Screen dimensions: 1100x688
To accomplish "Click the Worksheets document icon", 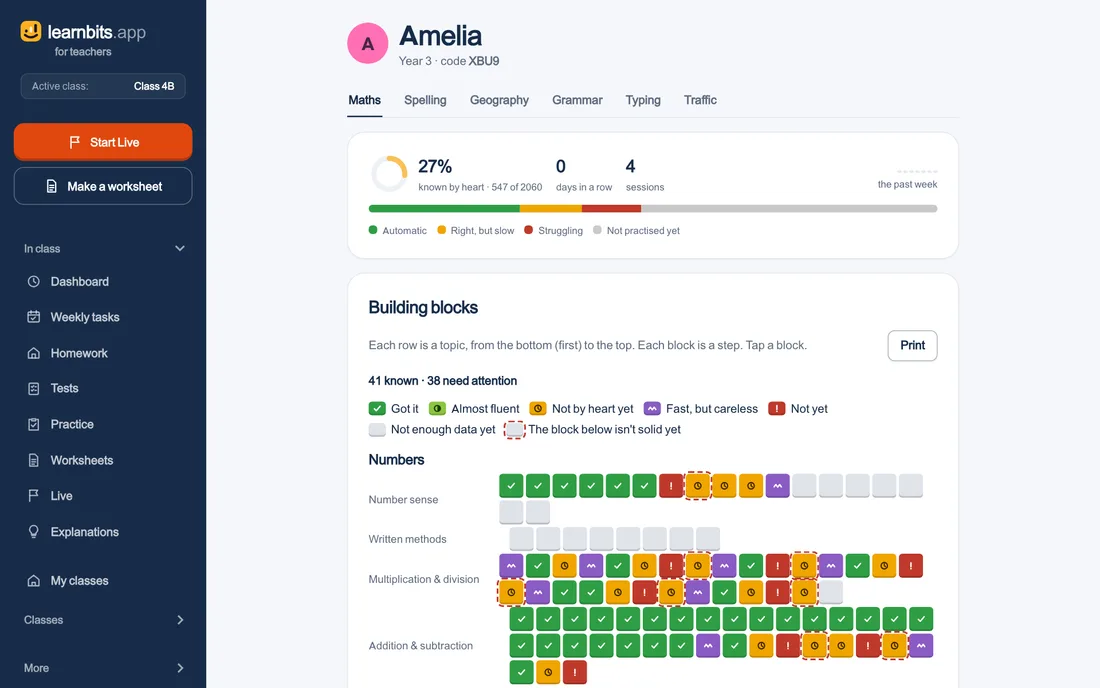I will [x=34, y=460].
